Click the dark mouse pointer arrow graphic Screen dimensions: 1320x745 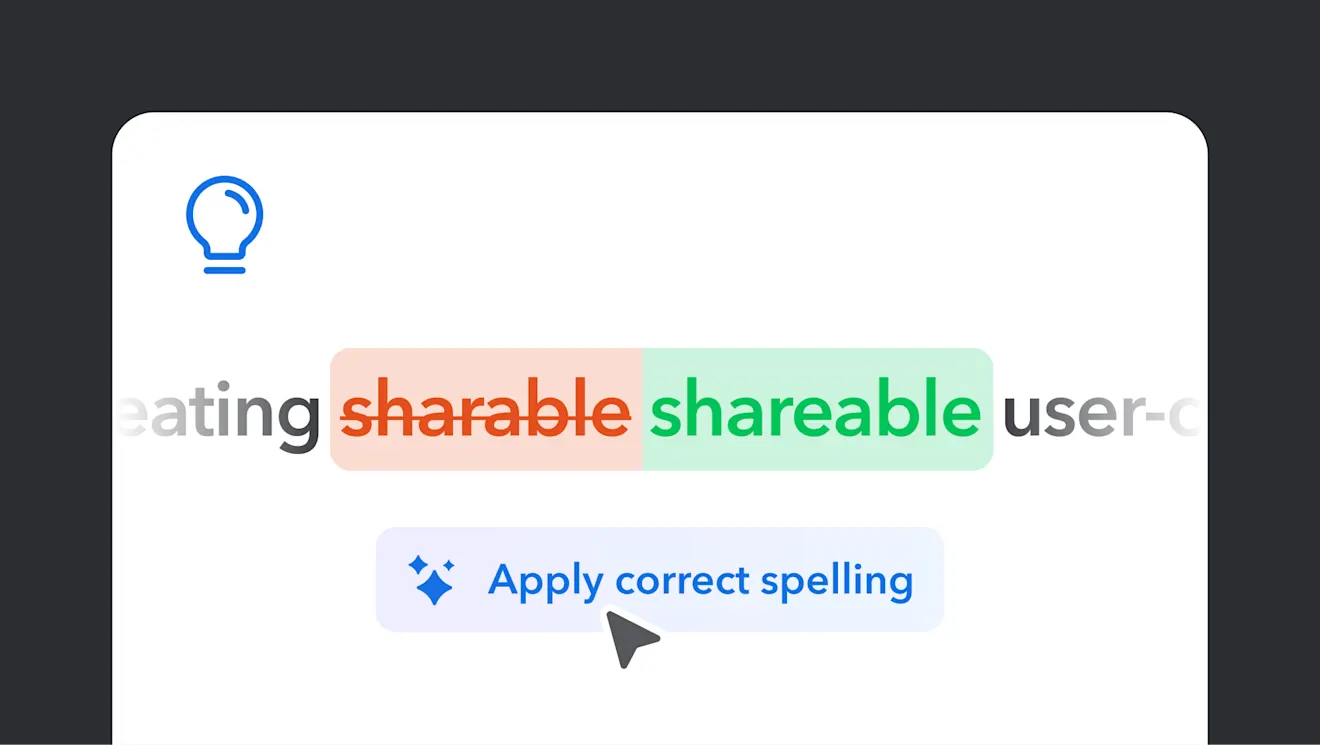click(630, 638)
